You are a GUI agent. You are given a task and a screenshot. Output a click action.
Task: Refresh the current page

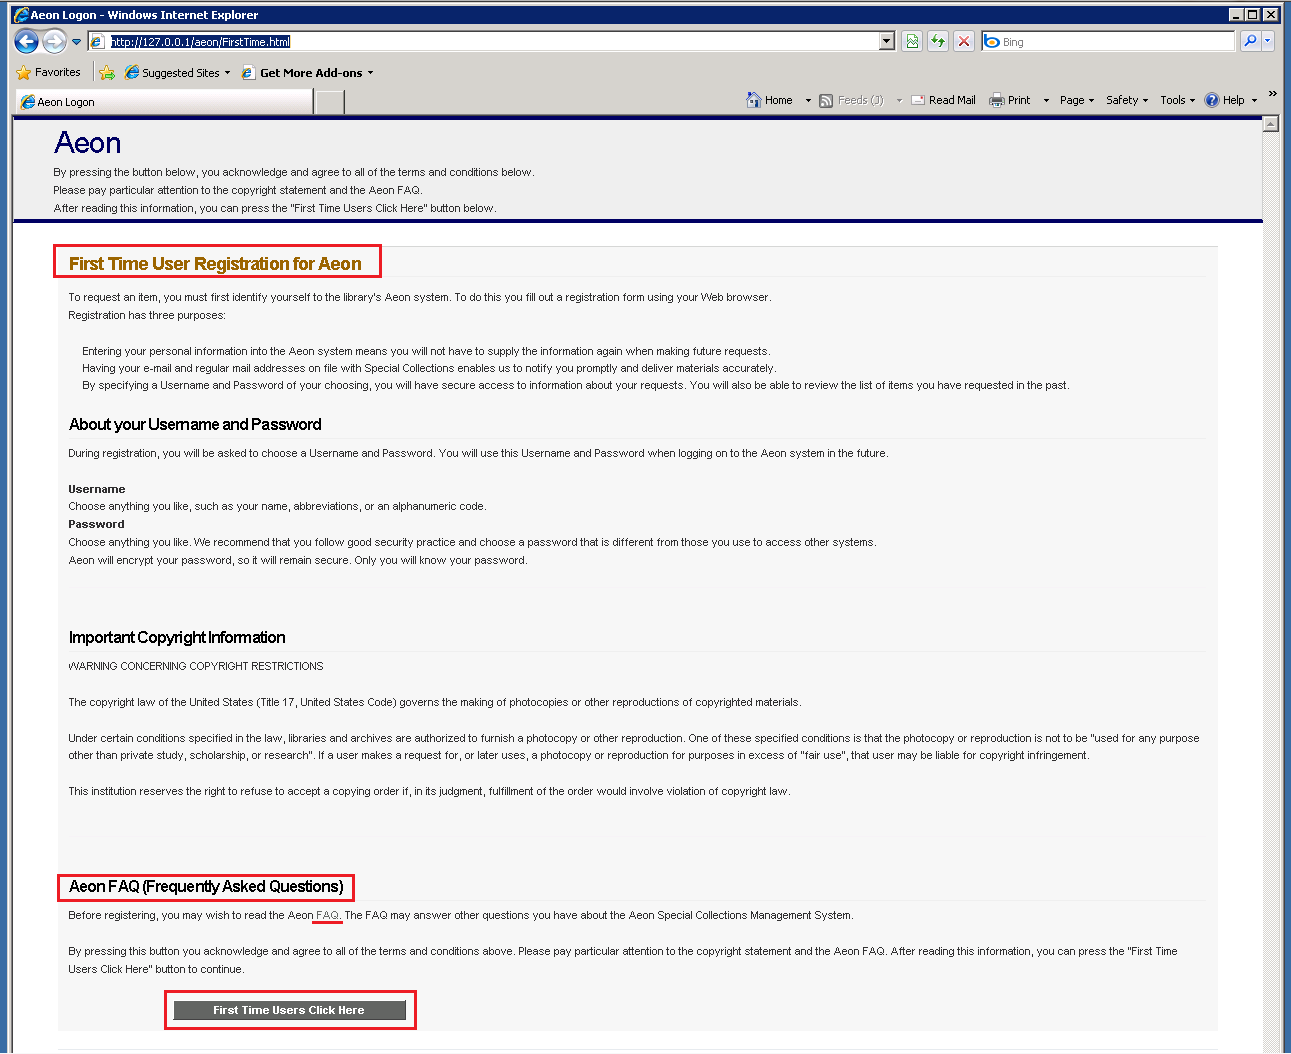pyautogui.click(x=937, y=41)
